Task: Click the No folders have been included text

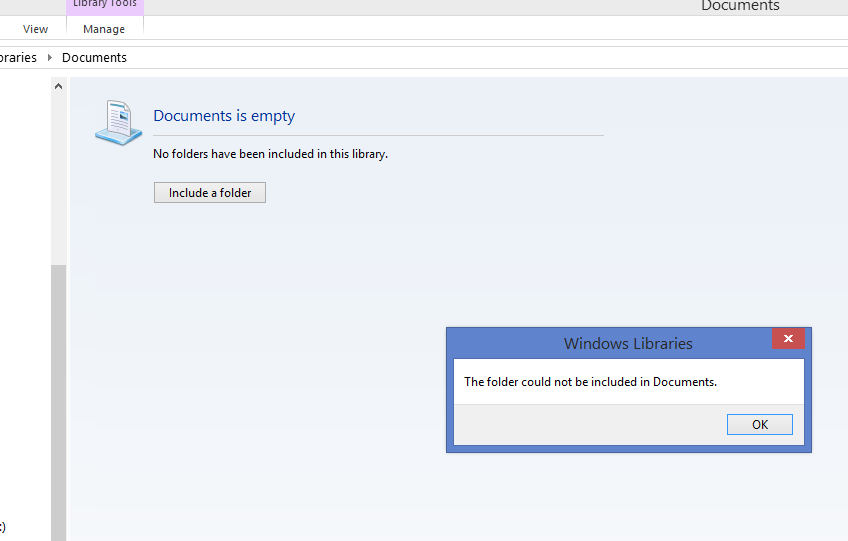Action: click(270, 154)
